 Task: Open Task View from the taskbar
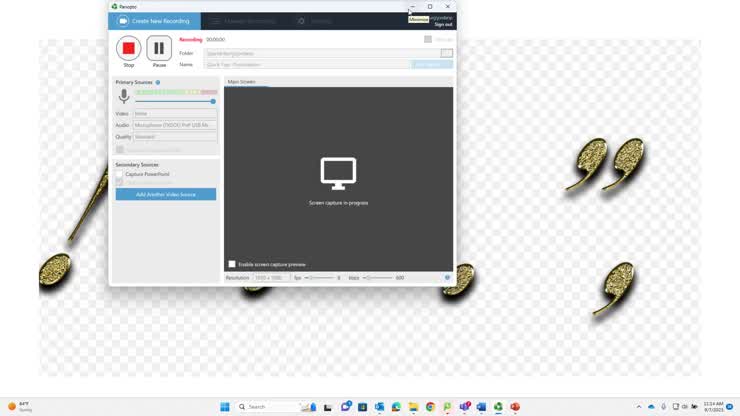[328, 407]
